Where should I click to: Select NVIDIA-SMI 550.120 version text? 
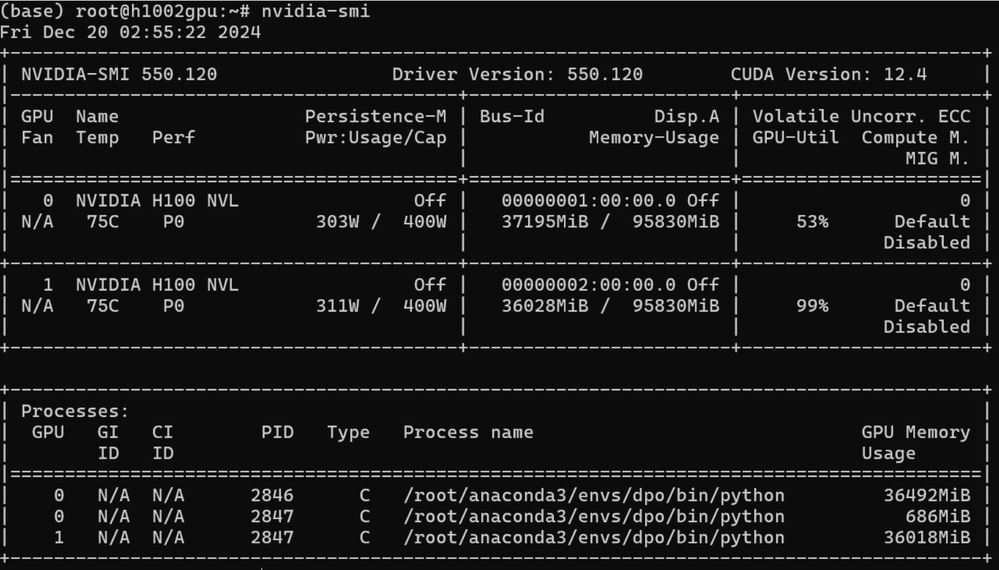click(119, 75)
